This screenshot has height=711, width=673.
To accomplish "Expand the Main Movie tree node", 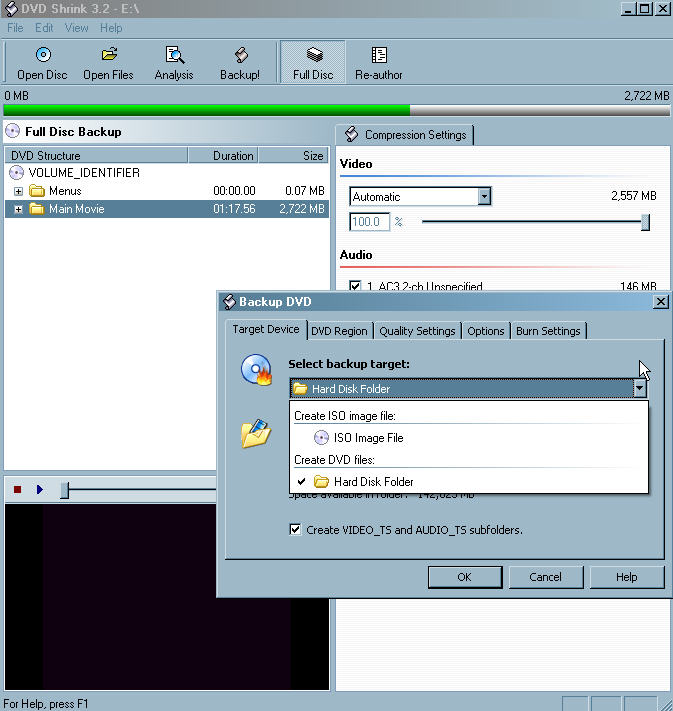I will coord(18,209).
